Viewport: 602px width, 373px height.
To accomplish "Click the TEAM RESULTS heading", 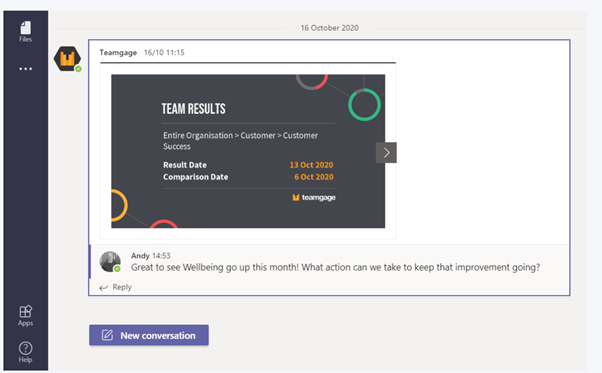I will [x=194, y=109].
